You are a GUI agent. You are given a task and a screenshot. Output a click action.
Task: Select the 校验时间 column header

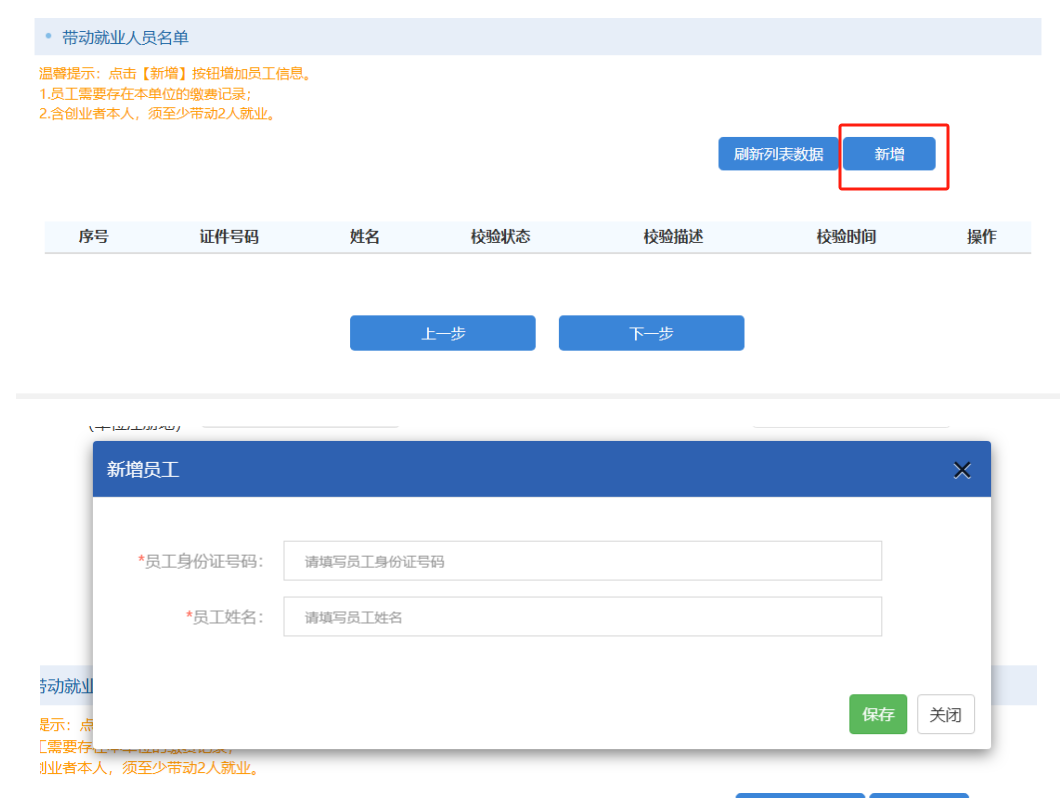(846, 237)
